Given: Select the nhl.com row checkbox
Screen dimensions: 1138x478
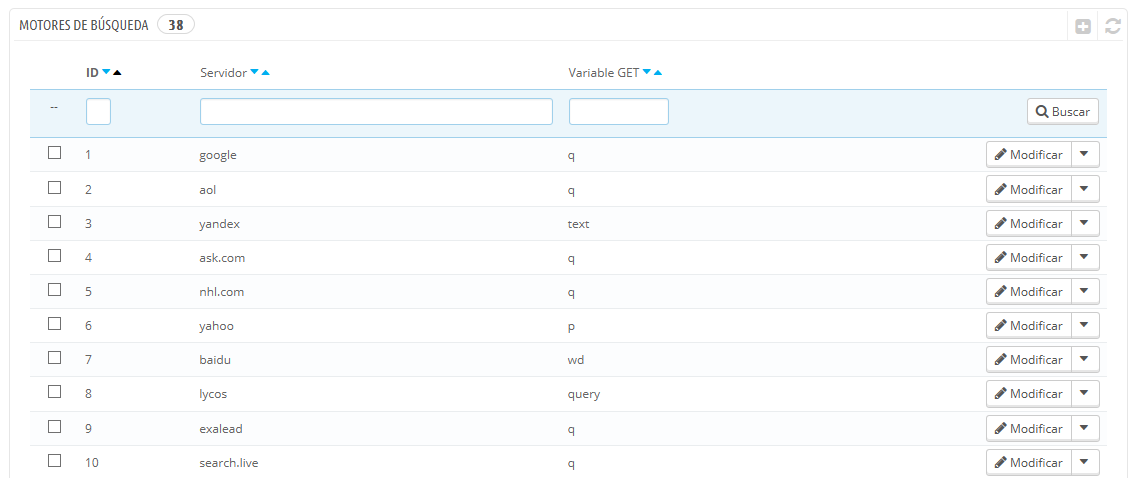Looking at the screenshot, I should tap(54, 289).
